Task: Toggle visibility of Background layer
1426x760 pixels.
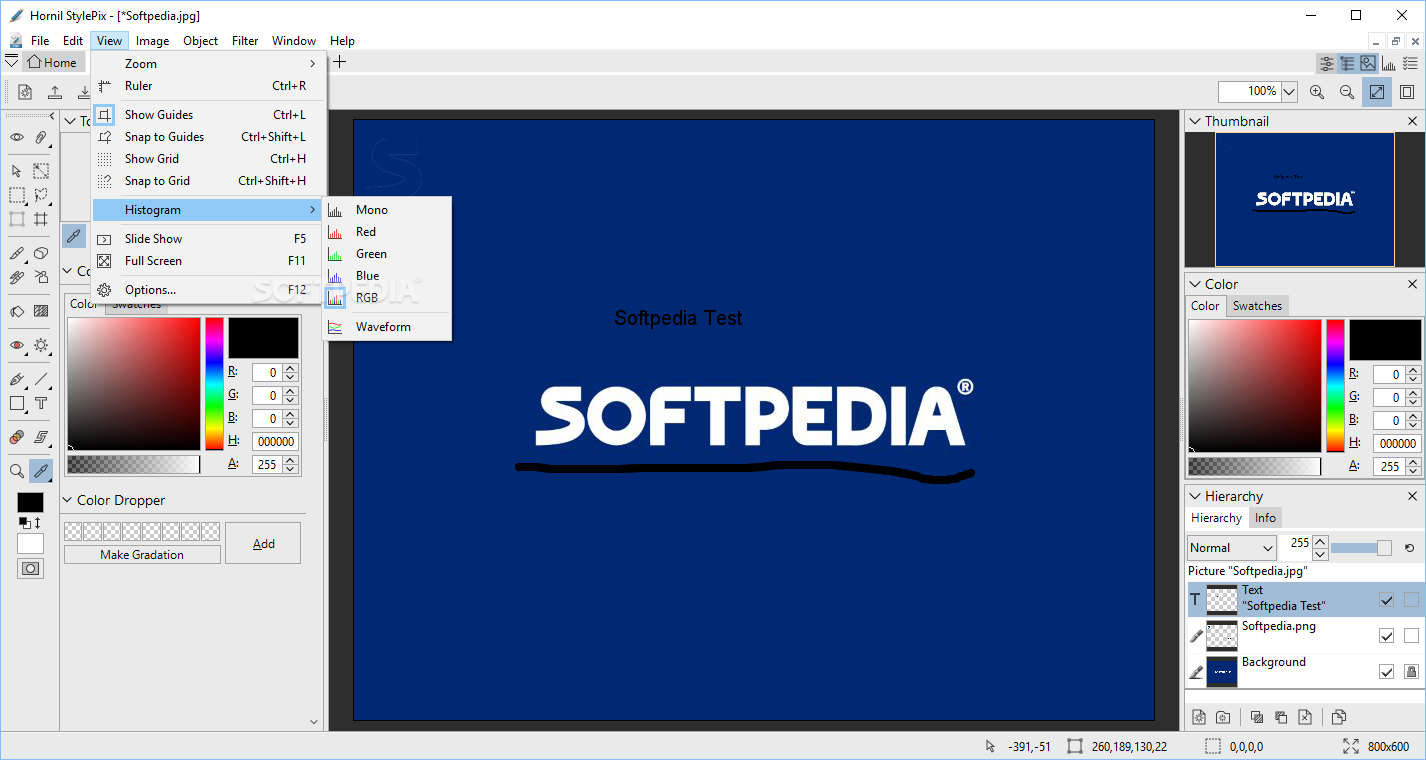Action: (1386, 672)
